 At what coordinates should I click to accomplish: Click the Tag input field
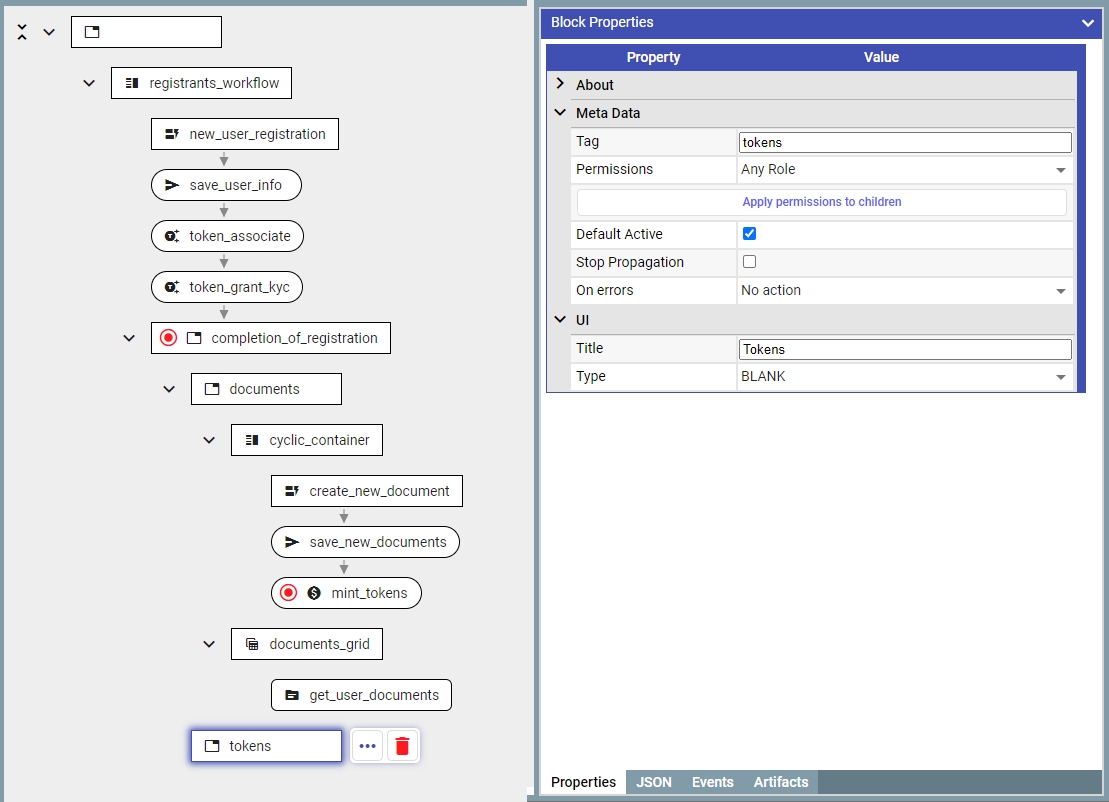click(904, 143)
